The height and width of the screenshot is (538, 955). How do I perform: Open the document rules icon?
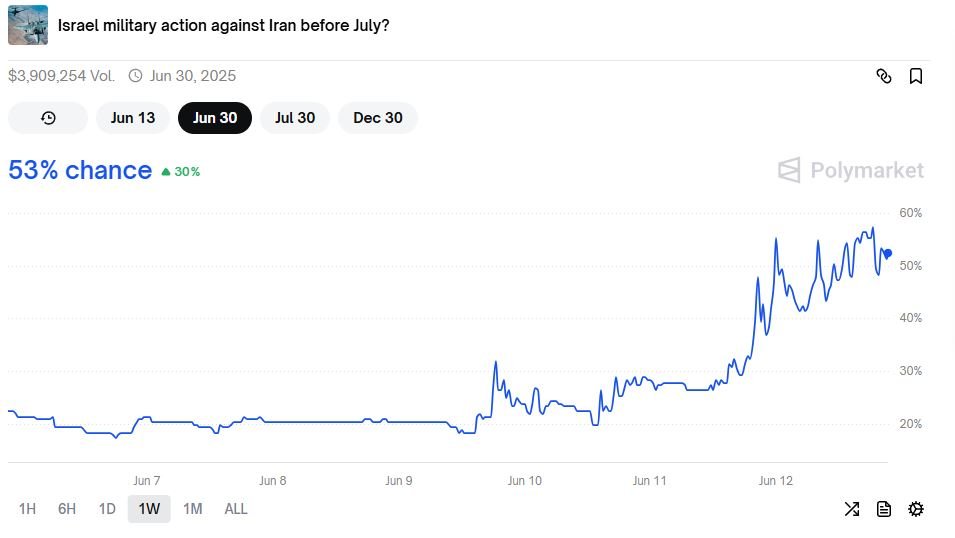click(x=884, y=509)
